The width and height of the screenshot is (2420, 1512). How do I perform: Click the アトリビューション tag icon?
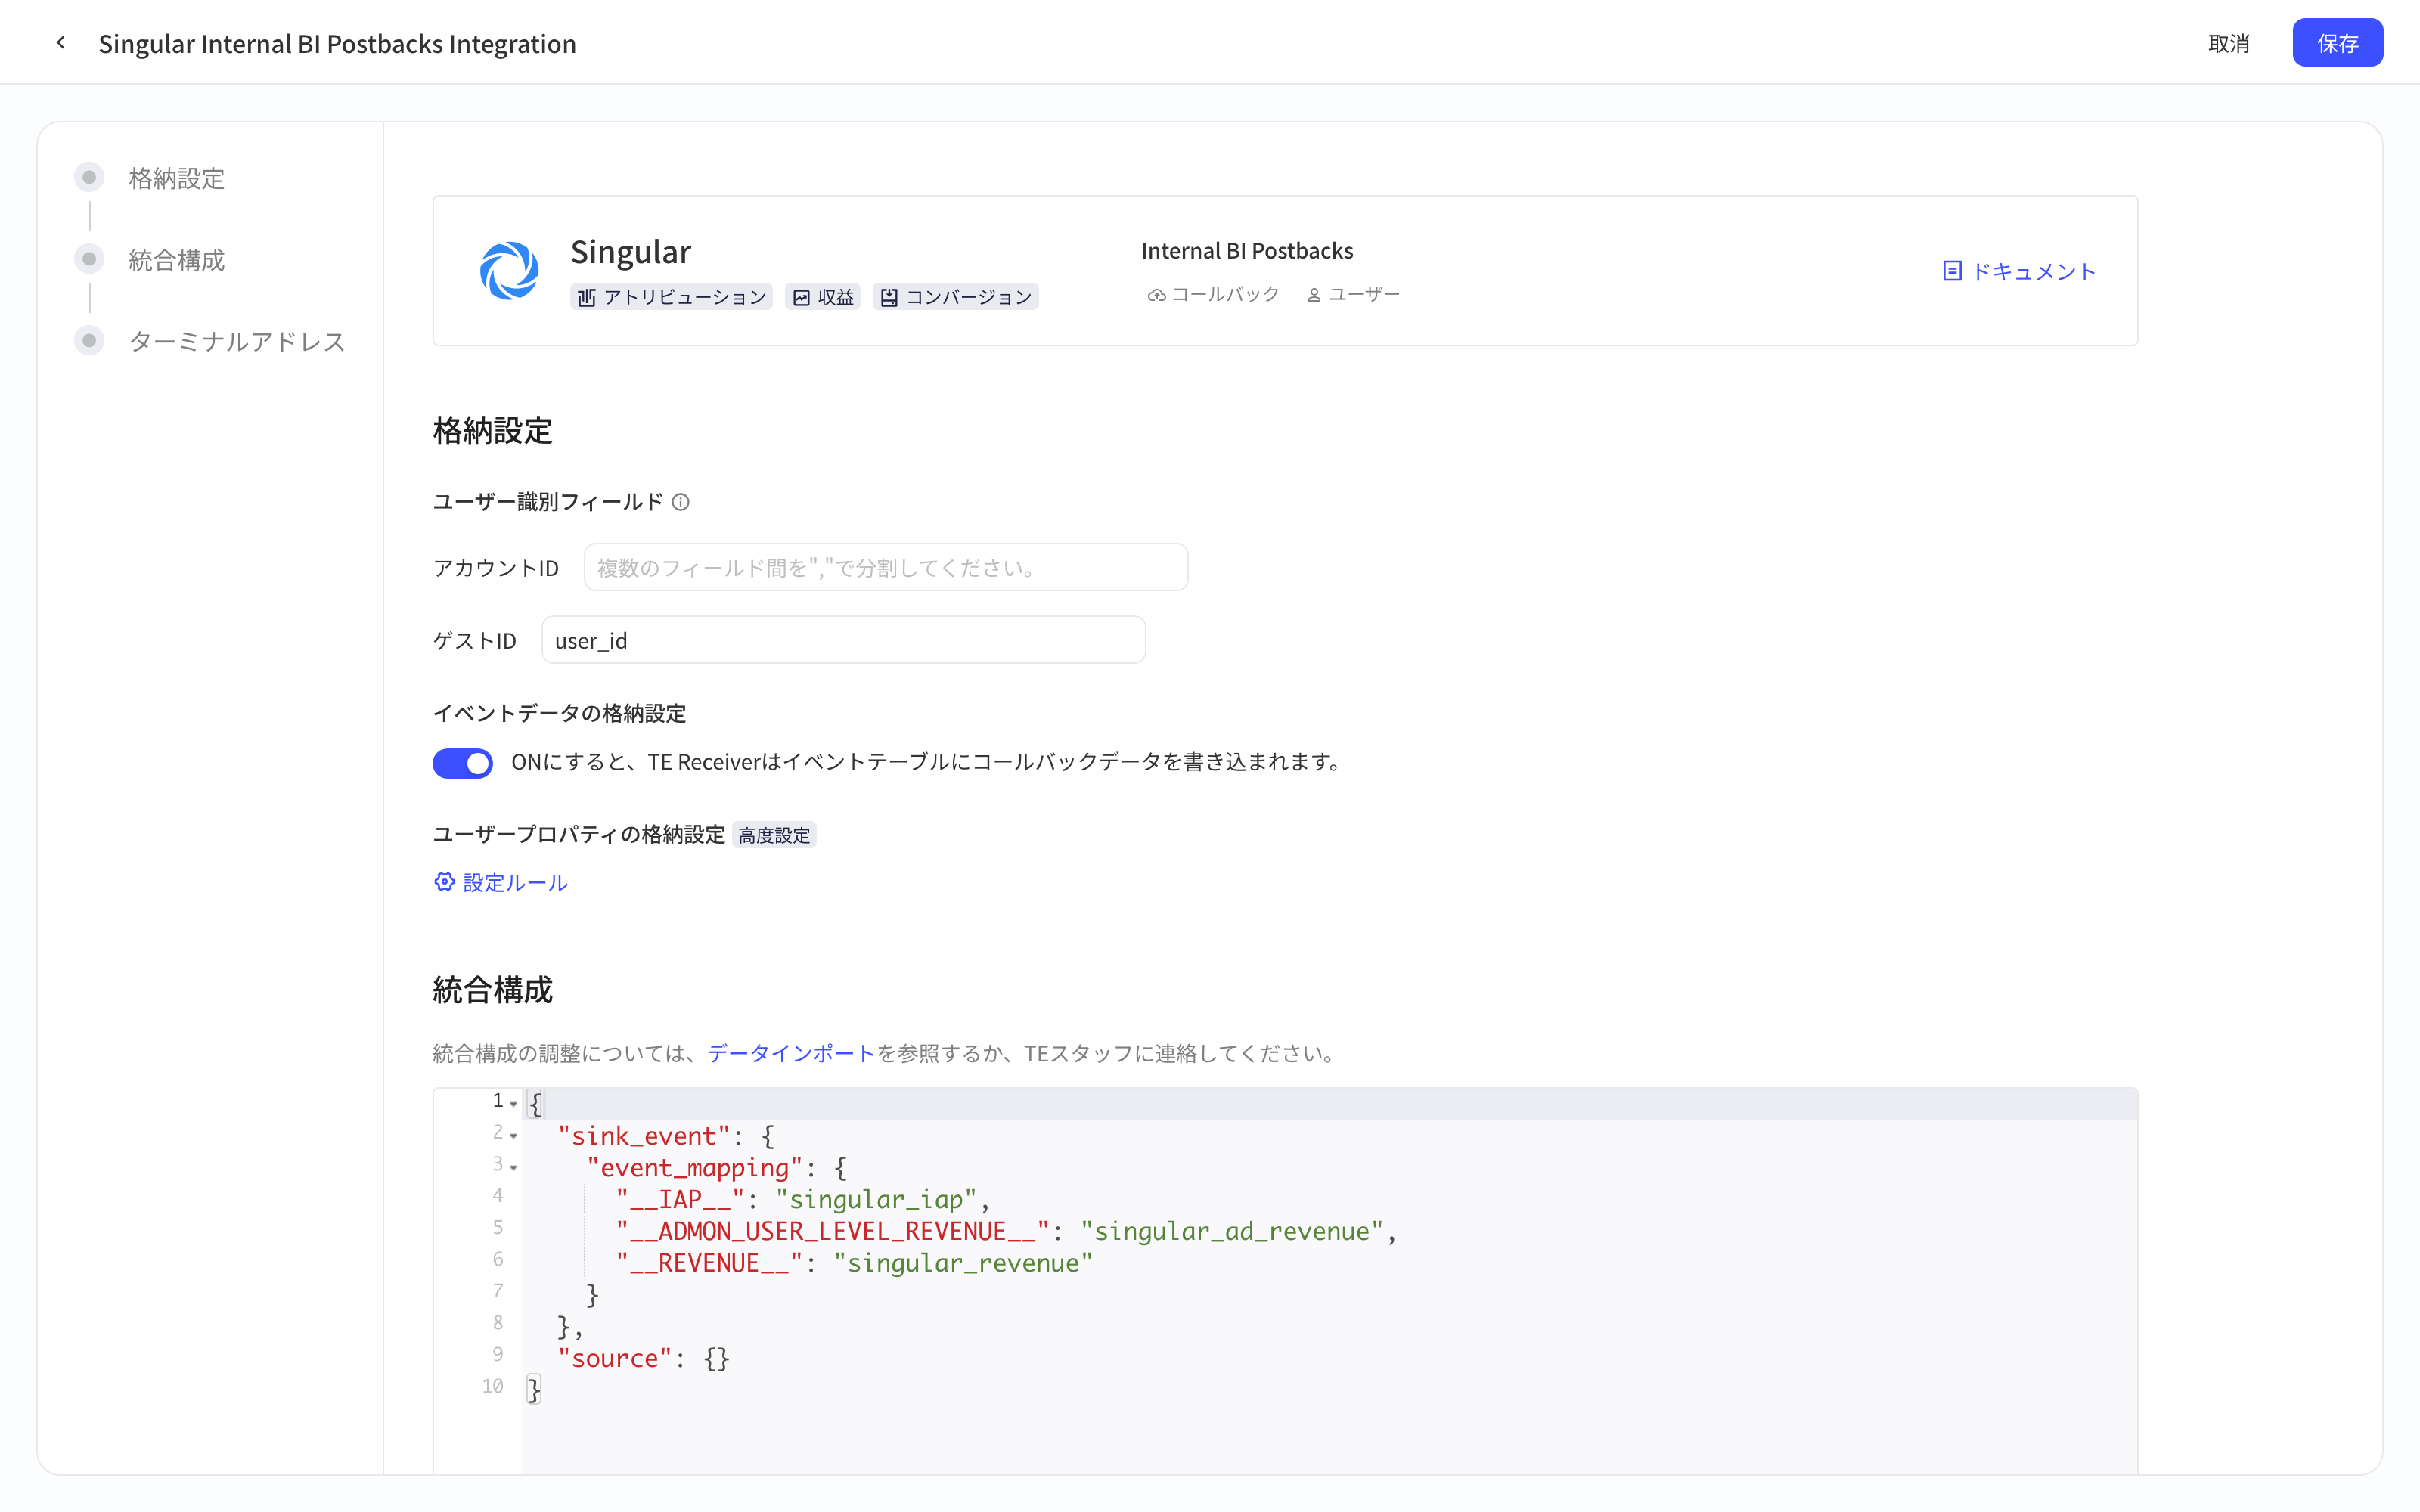click(587, 298)
